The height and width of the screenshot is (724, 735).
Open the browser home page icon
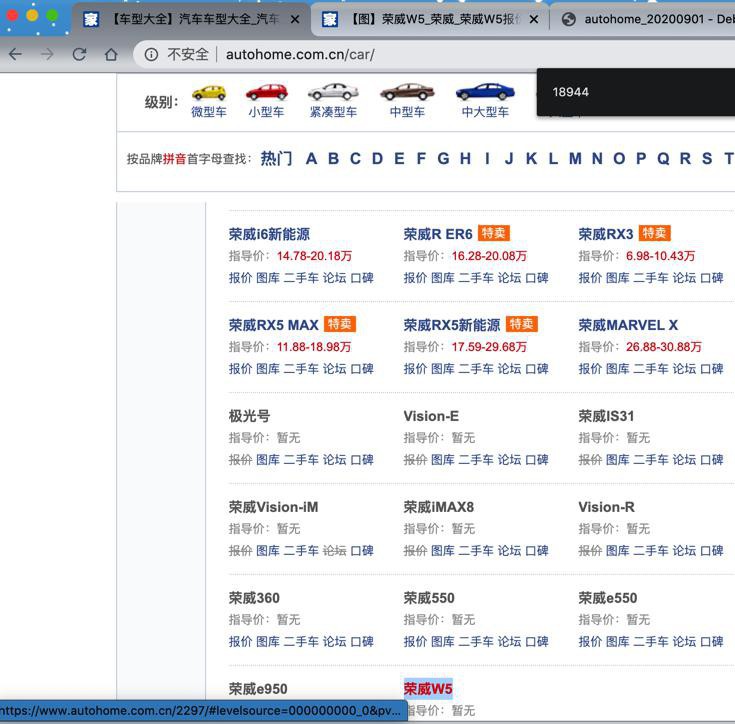111,55
